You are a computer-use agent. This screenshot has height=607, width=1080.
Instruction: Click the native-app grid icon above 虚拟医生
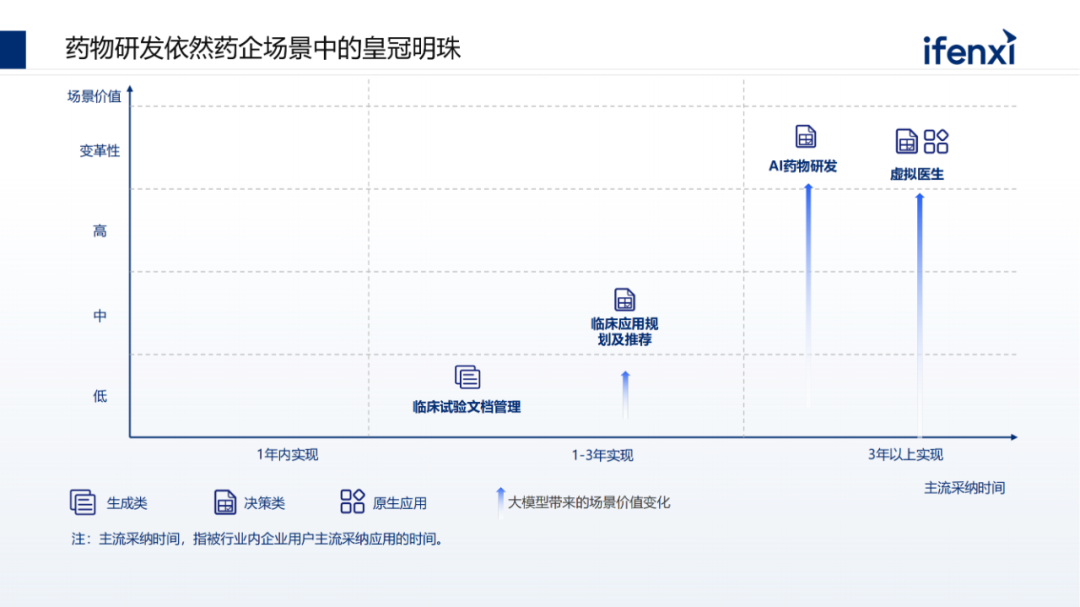click(936, 141)
